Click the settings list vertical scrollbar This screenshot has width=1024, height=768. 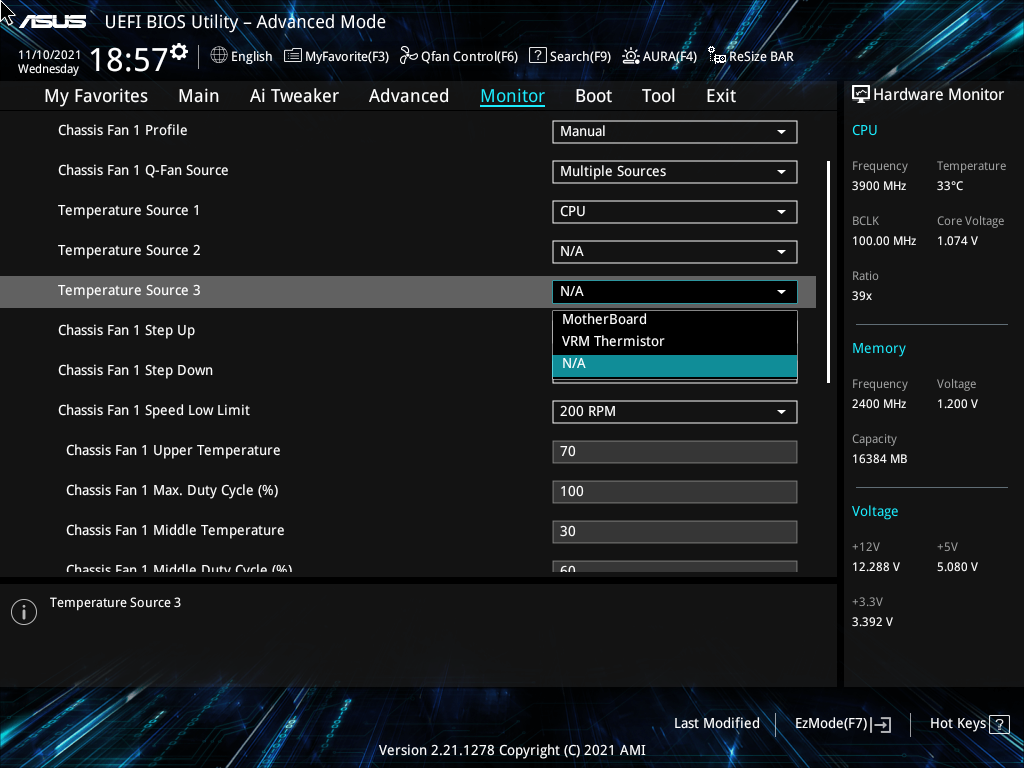(829, 272)
